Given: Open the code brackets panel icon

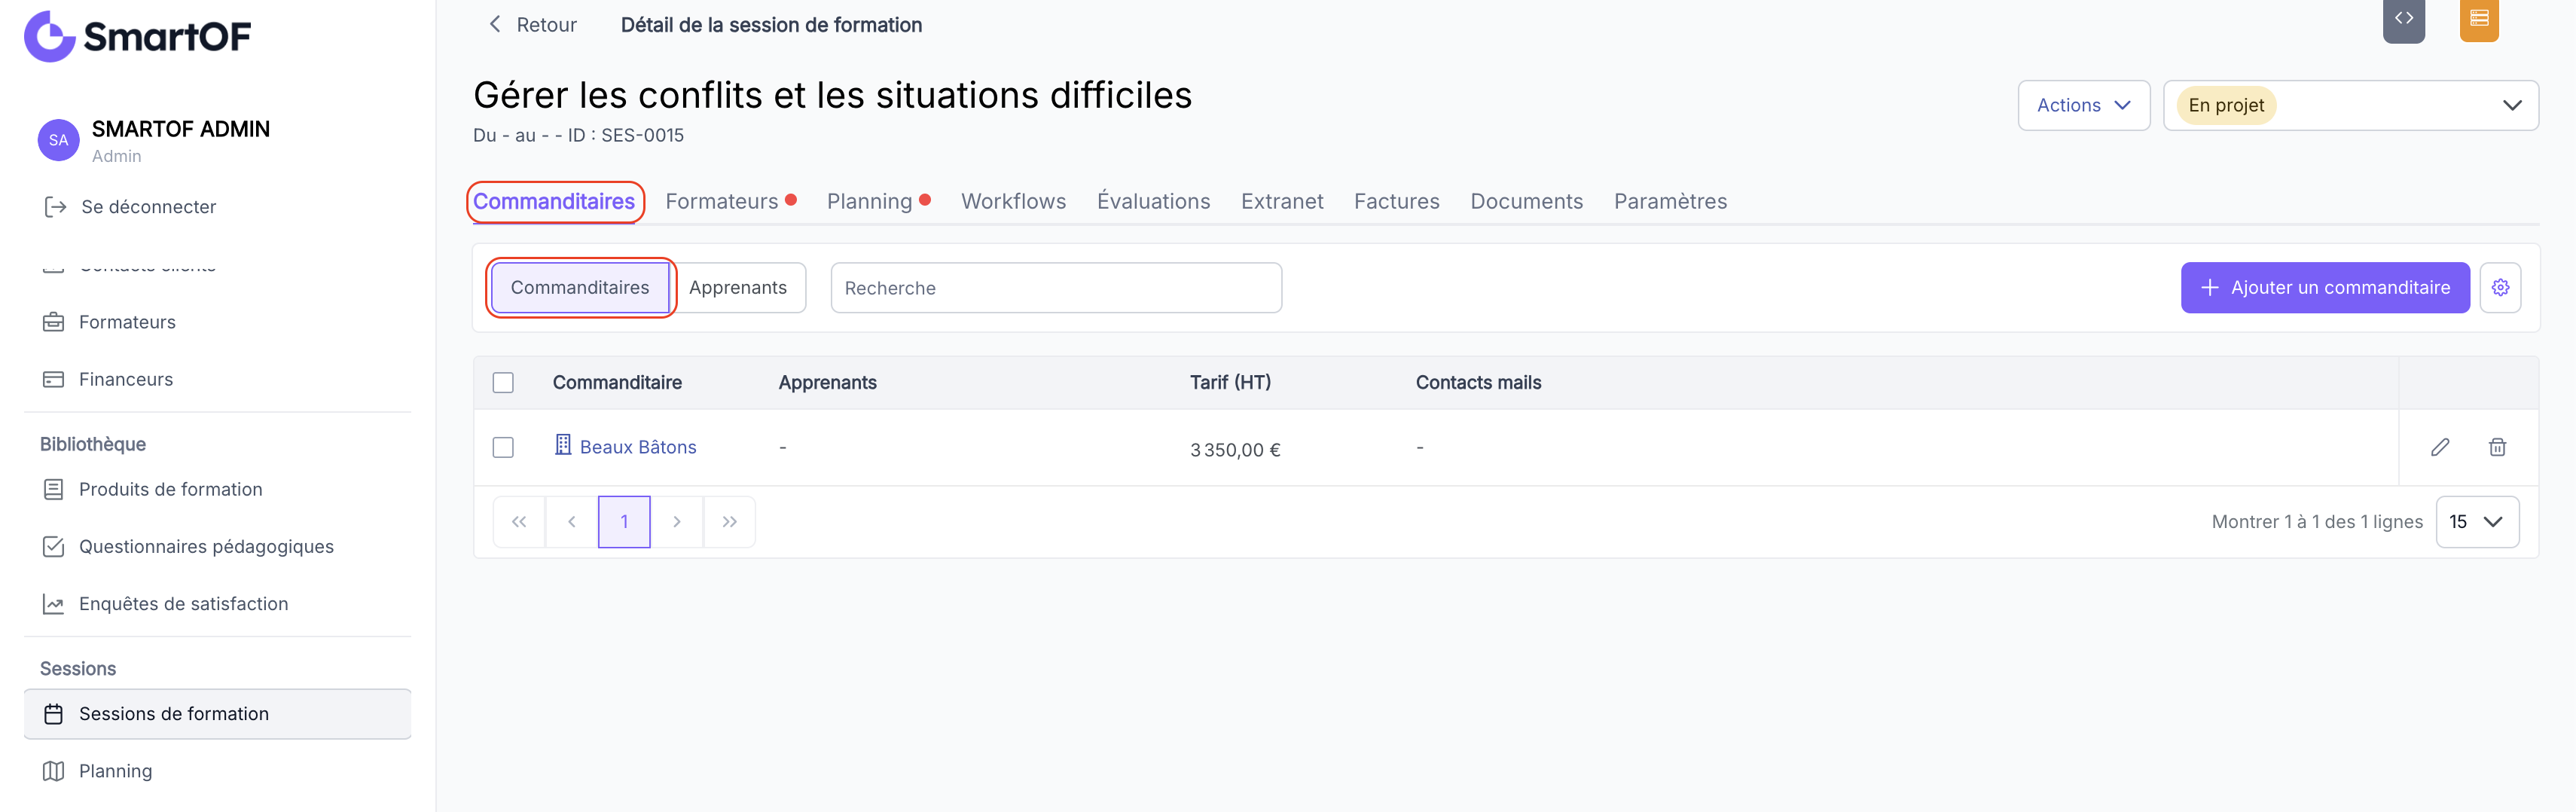Looking at the screenshot, I should click(x=2404, y=19).
